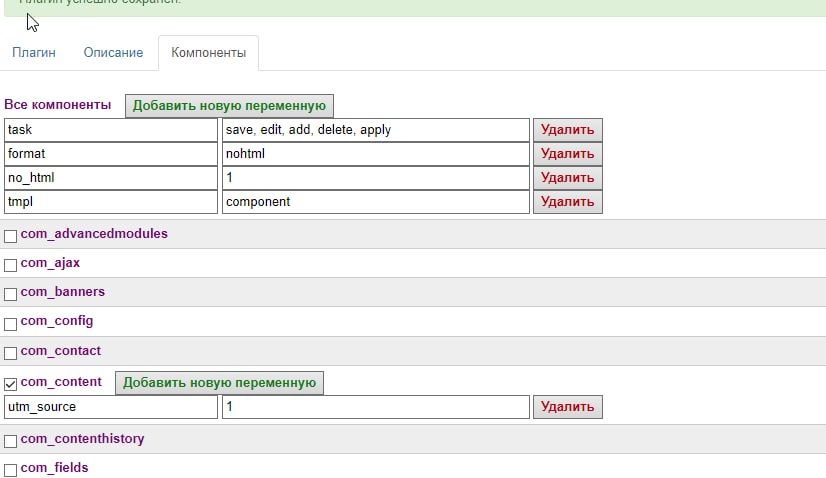Add new variable to Все компоненты
Screen dimensions: 826x478
tap(230, 105)
